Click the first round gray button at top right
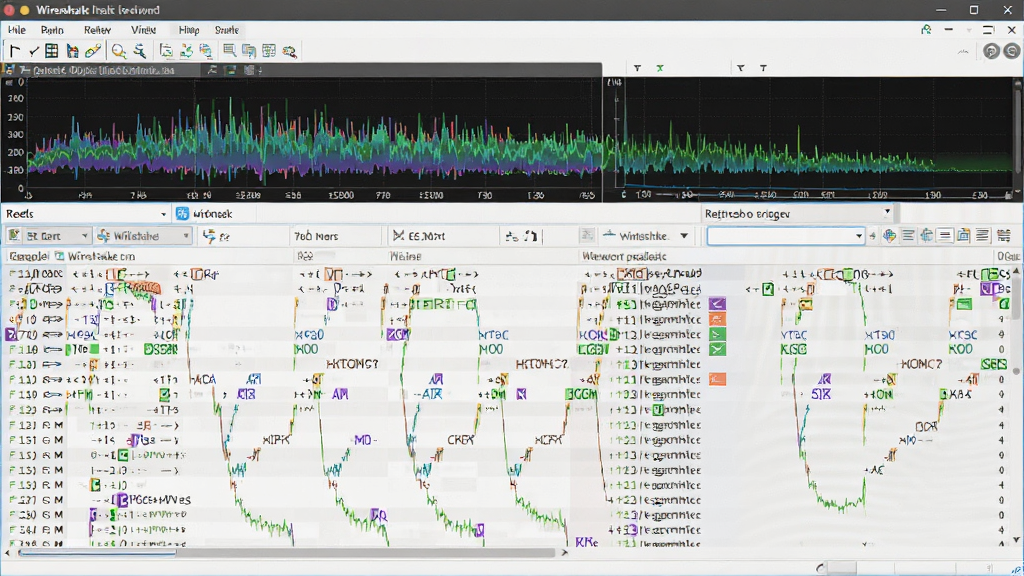The width and height of the screenshot is (1024, 576). pos(991,51)
